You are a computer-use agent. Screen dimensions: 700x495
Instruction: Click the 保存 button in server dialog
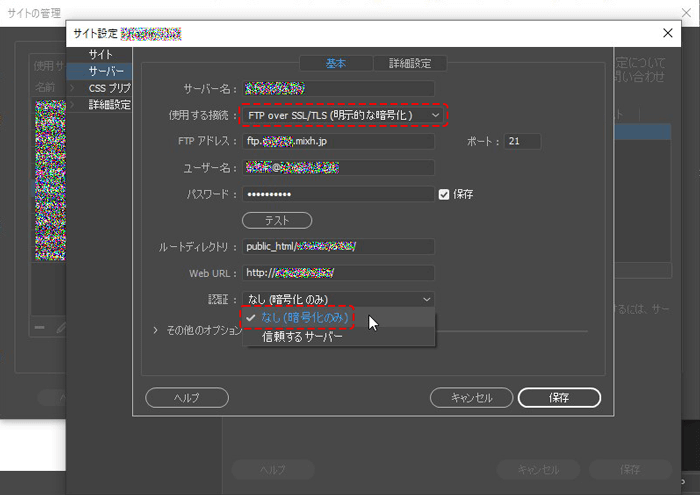click(x=559, y=398)
